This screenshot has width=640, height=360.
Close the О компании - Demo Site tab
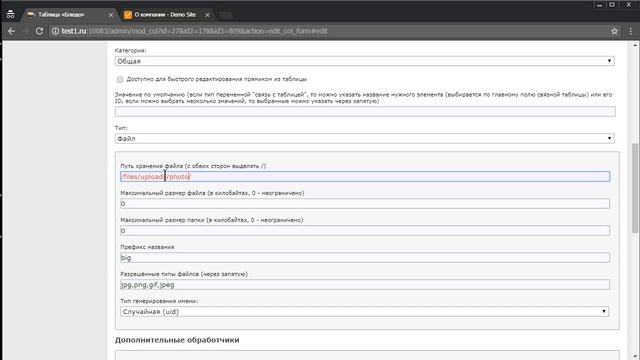[207, 15]
